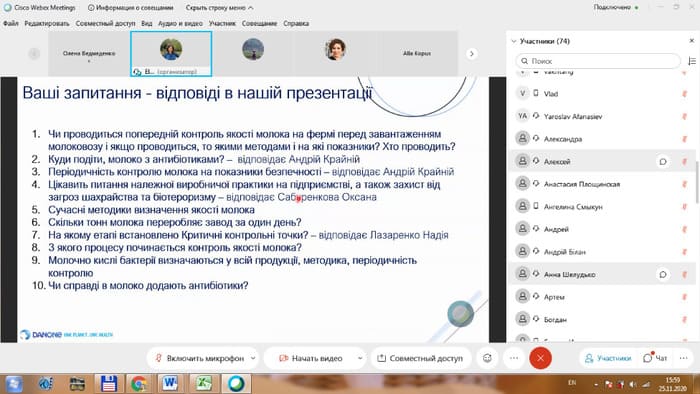The width and height of the screenshot is (700, 394).
Task: Toggle the Участники panel button
Action: tap(608, 358)
